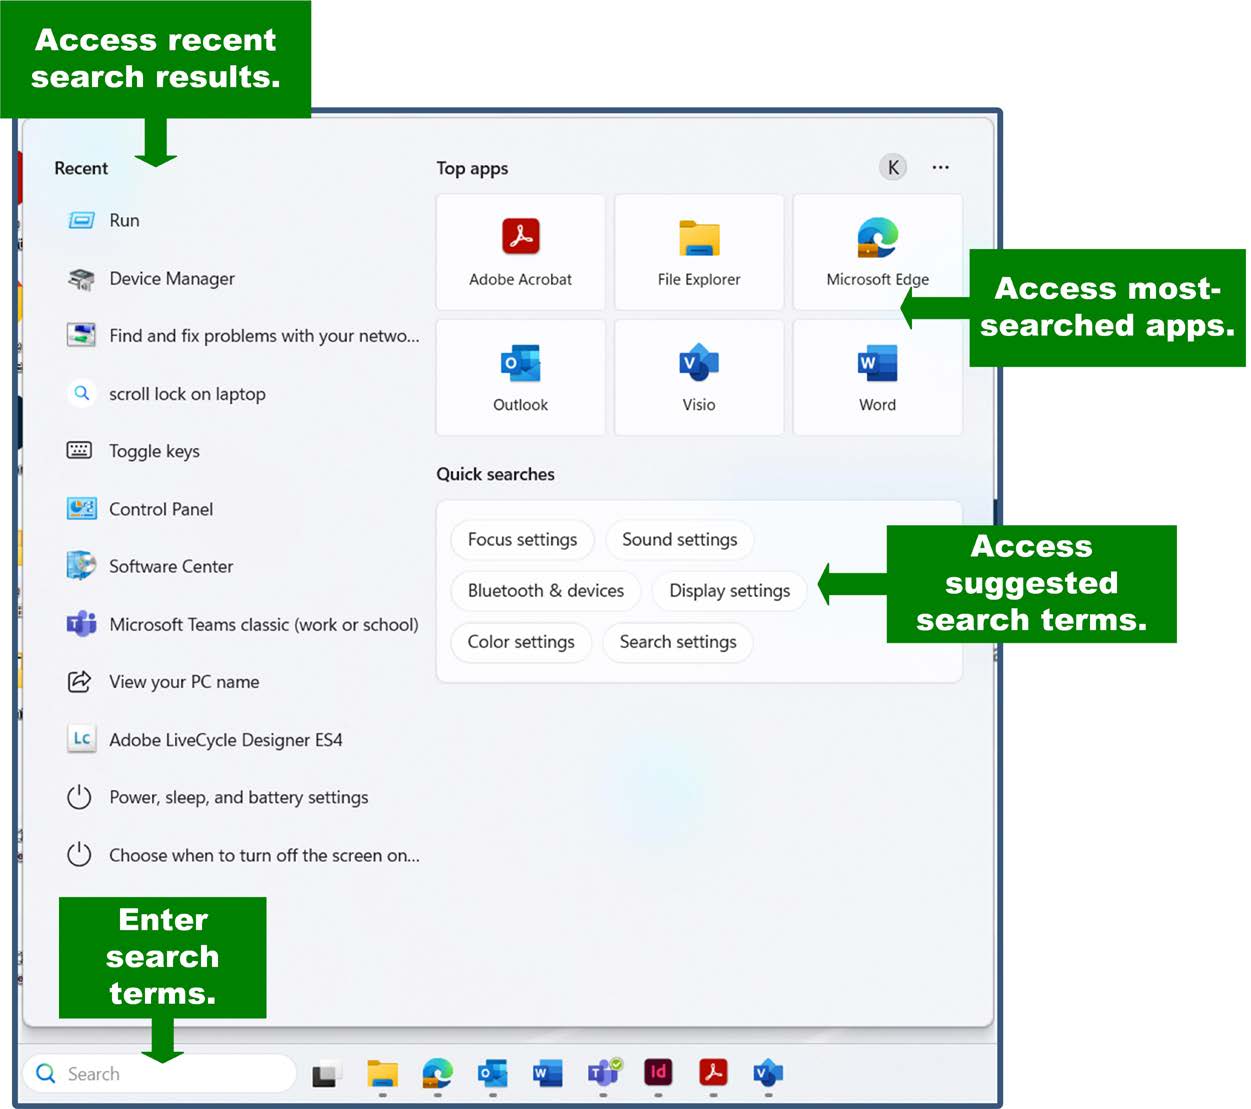
Task: Open Adobe Acrobat from the taskbar
Action: (x=713, y=1073)
